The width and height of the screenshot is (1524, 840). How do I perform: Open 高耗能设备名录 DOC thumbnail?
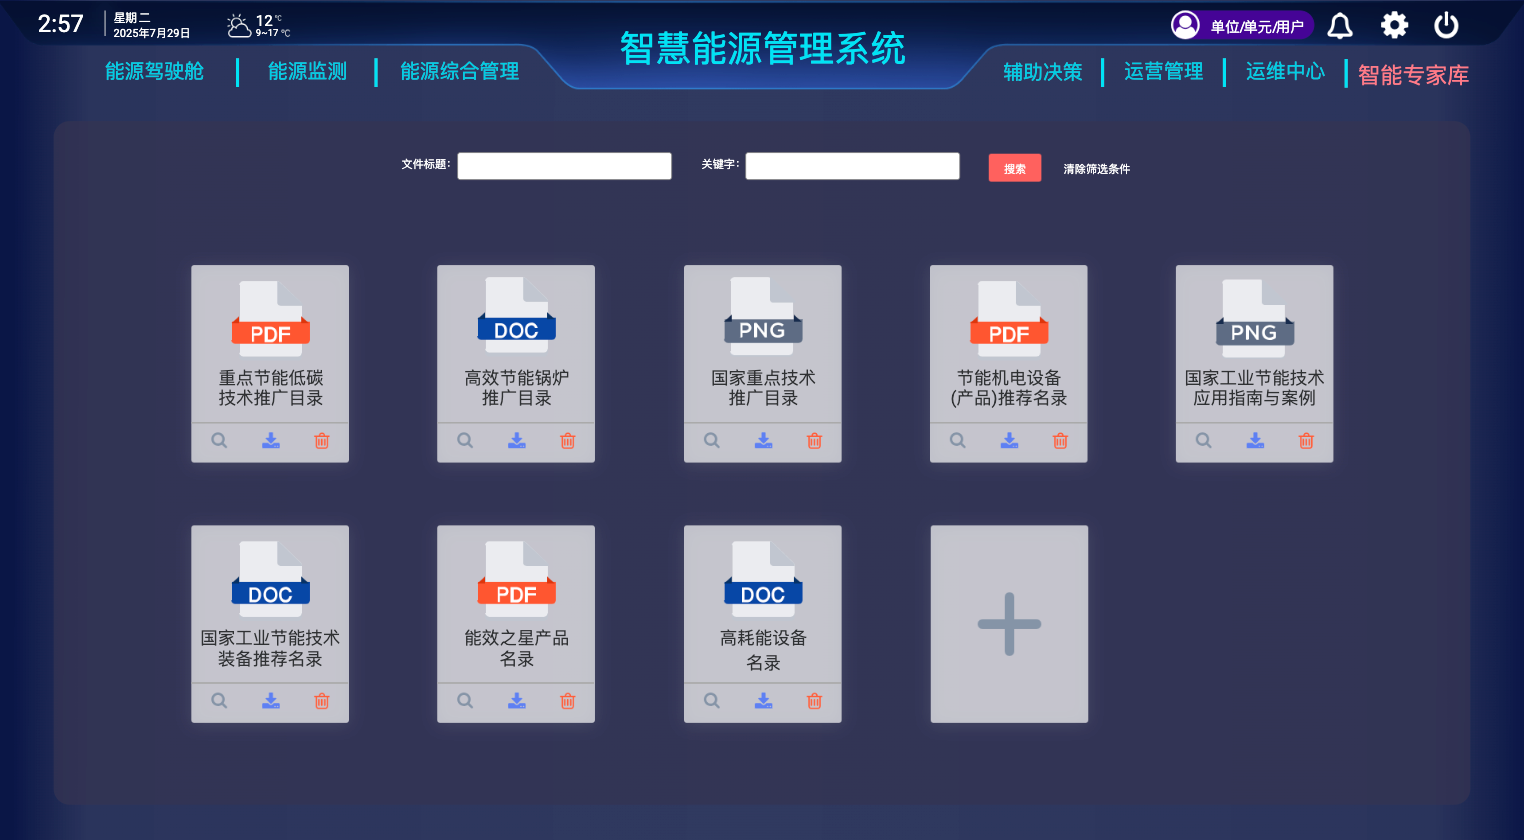click(x=763, y=579)
